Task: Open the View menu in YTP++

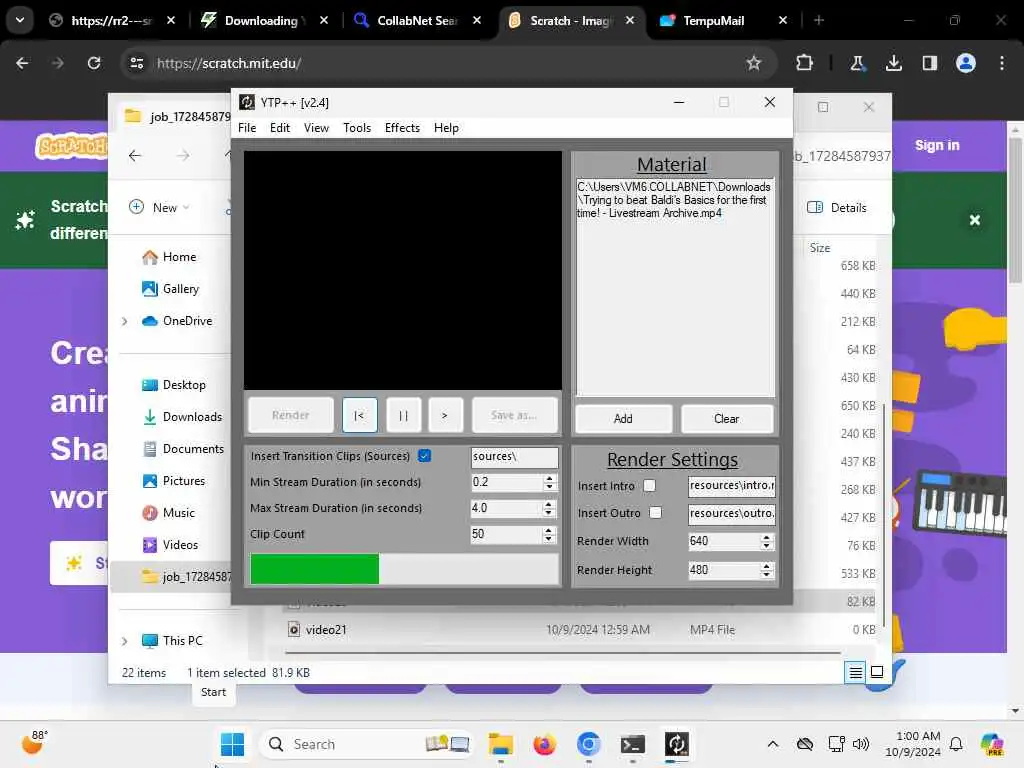Action: (316, 128)
